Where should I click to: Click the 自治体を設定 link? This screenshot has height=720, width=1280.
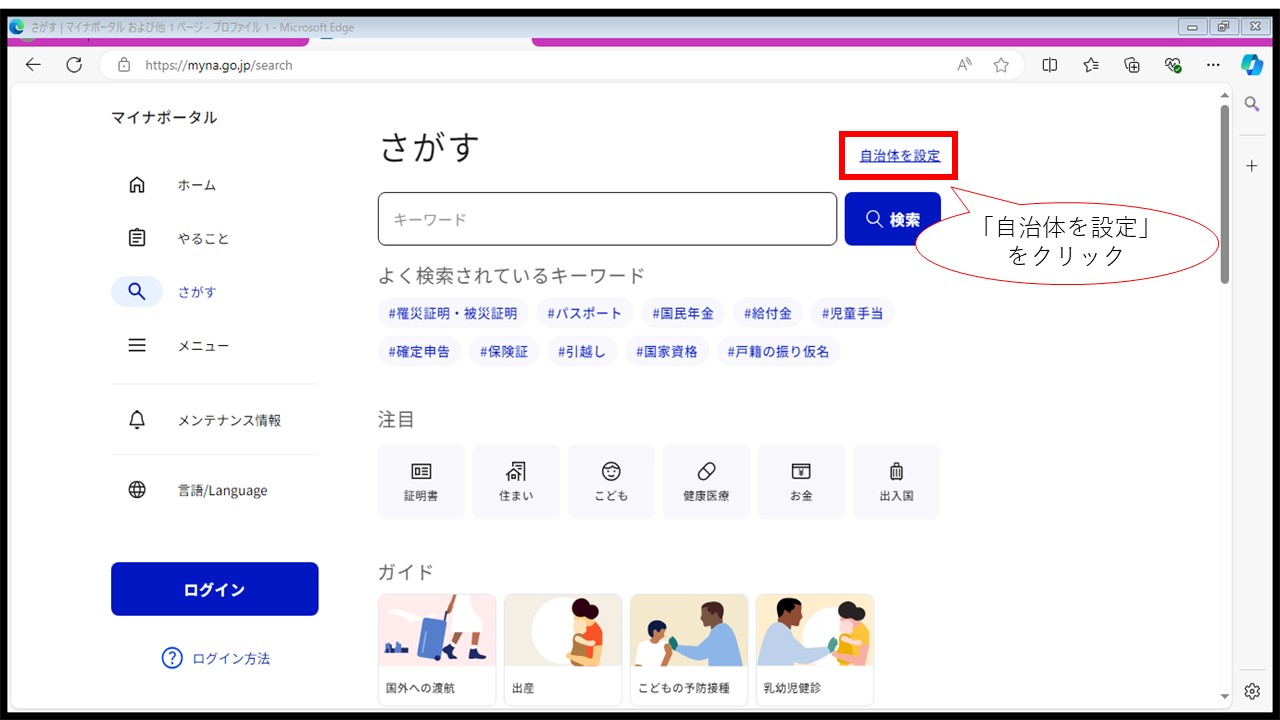[x=900, y=156]
